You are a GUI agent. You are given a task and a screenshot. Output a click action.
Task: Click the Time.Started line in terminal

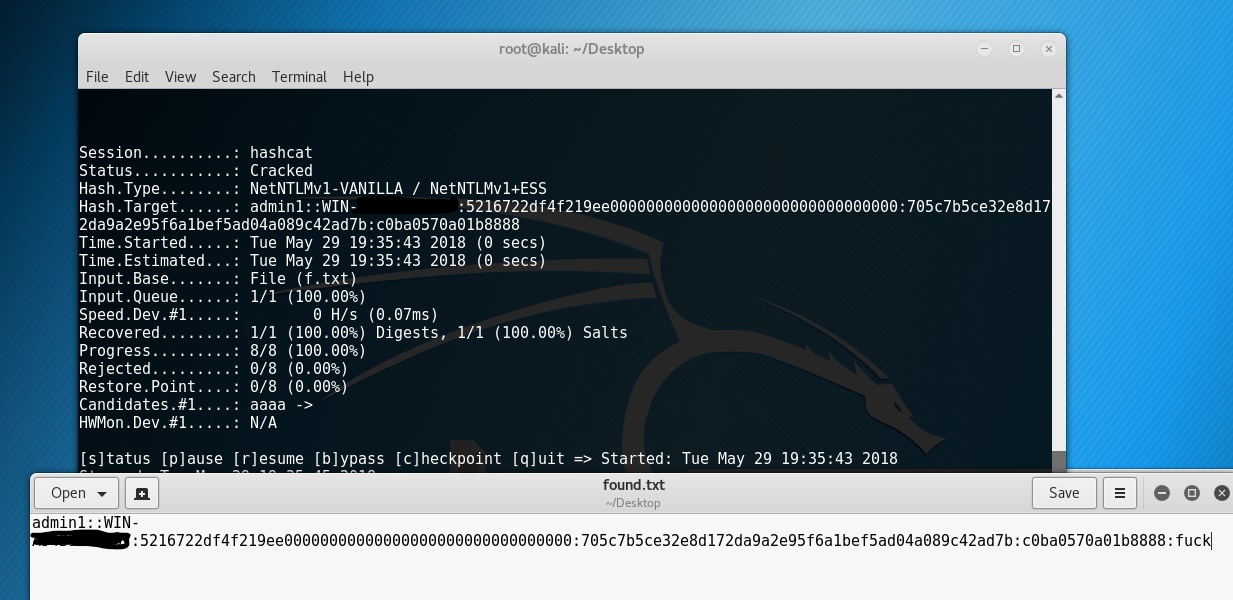[312, 243]
